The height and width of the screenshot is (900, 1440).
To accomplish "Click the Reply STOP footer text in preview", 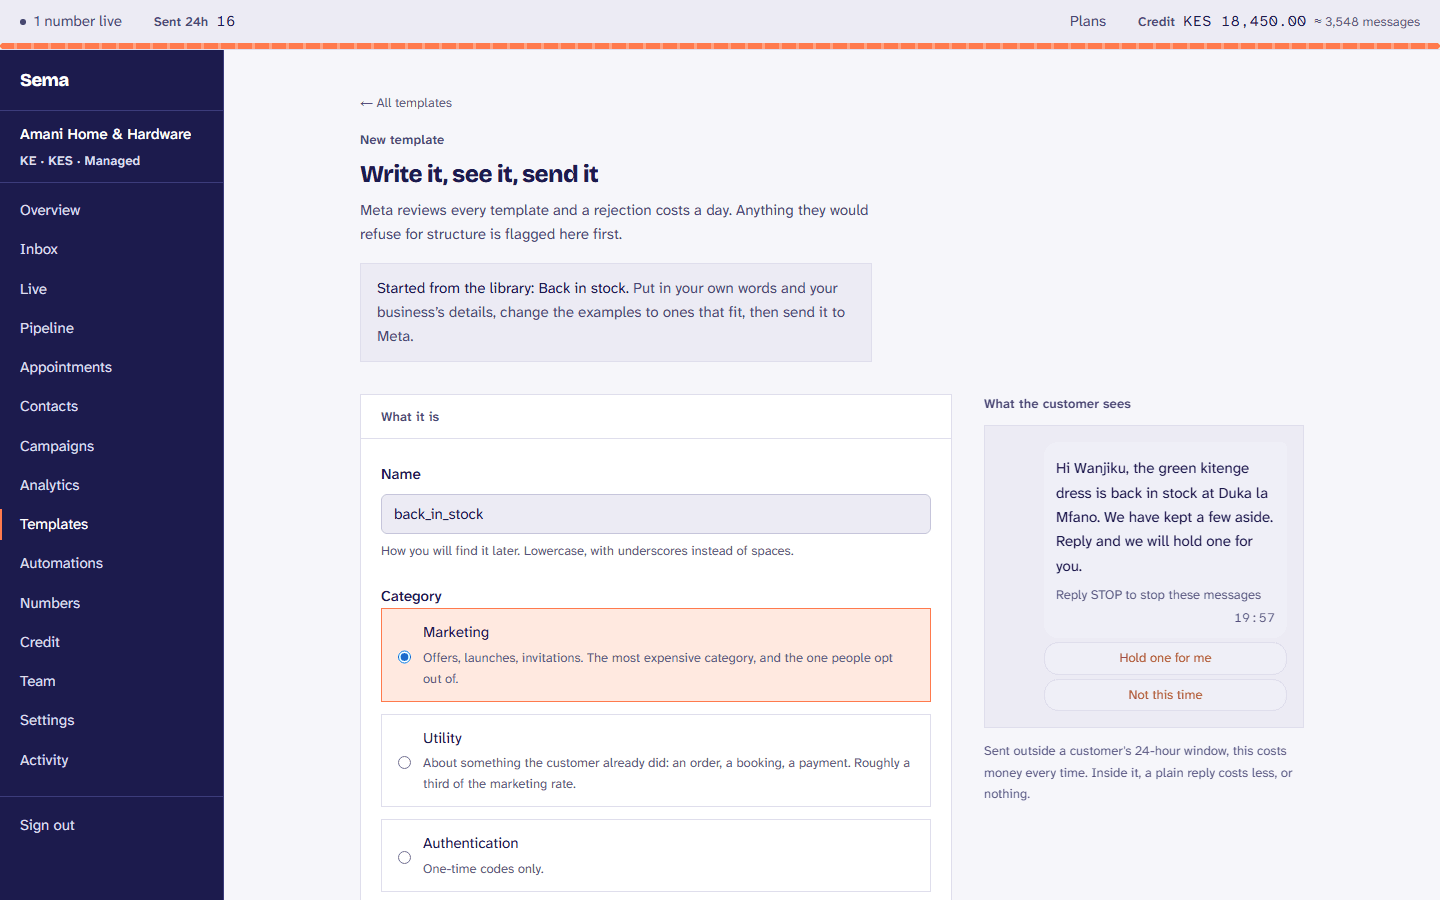I will click(1158, 595).
